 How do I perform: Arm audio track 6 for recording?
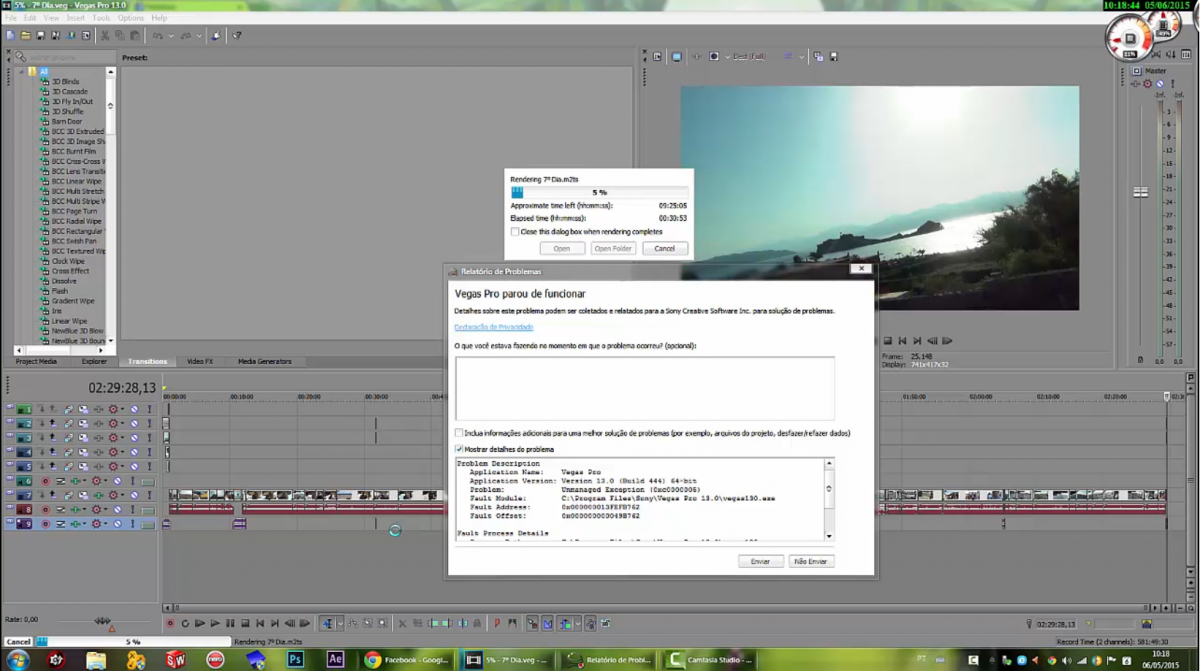(45, 481)
